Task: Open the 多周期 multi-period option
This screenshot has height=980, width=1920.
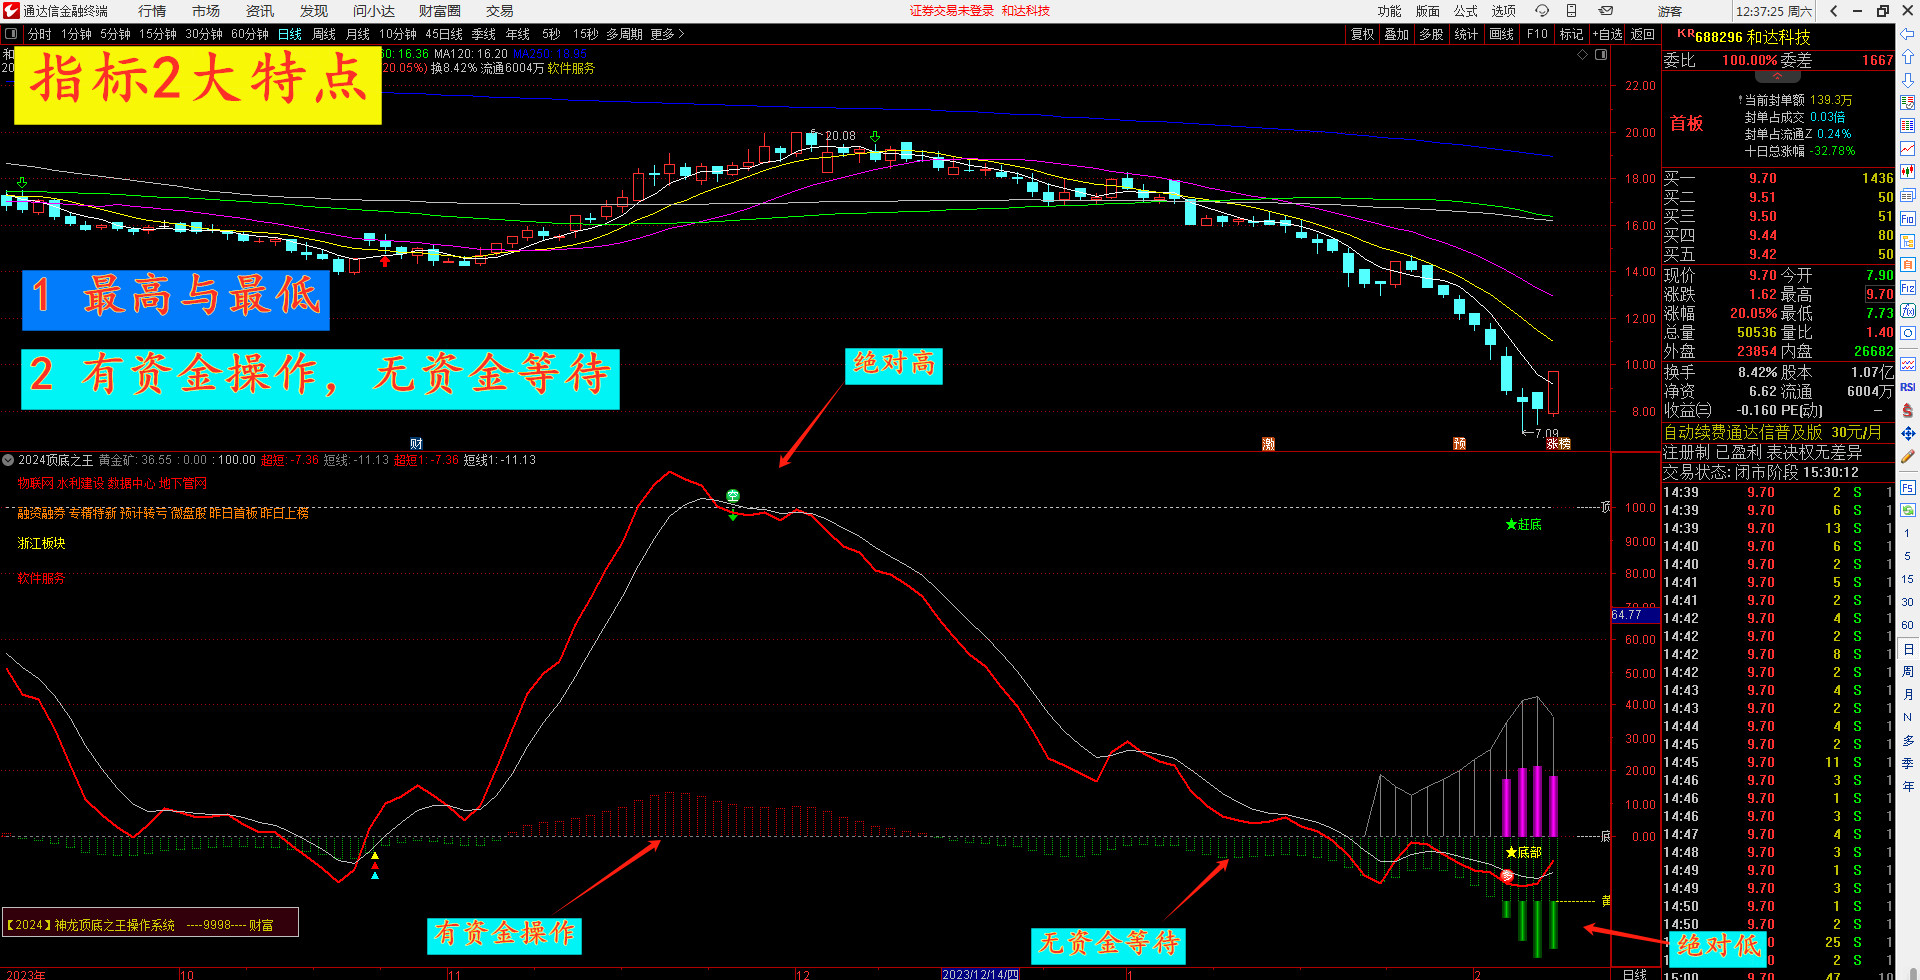Action: tap(624, 34)
